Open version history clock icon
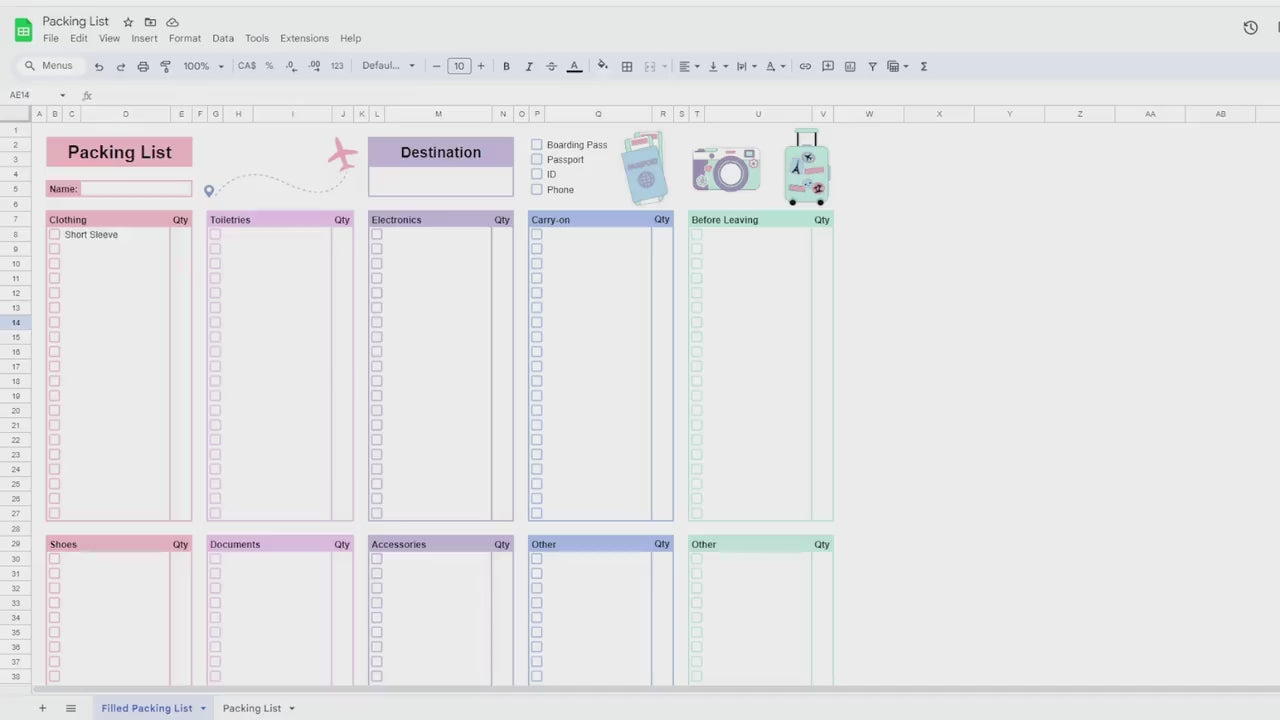This screenshot has width=1280, height=720. [1250, 28]
